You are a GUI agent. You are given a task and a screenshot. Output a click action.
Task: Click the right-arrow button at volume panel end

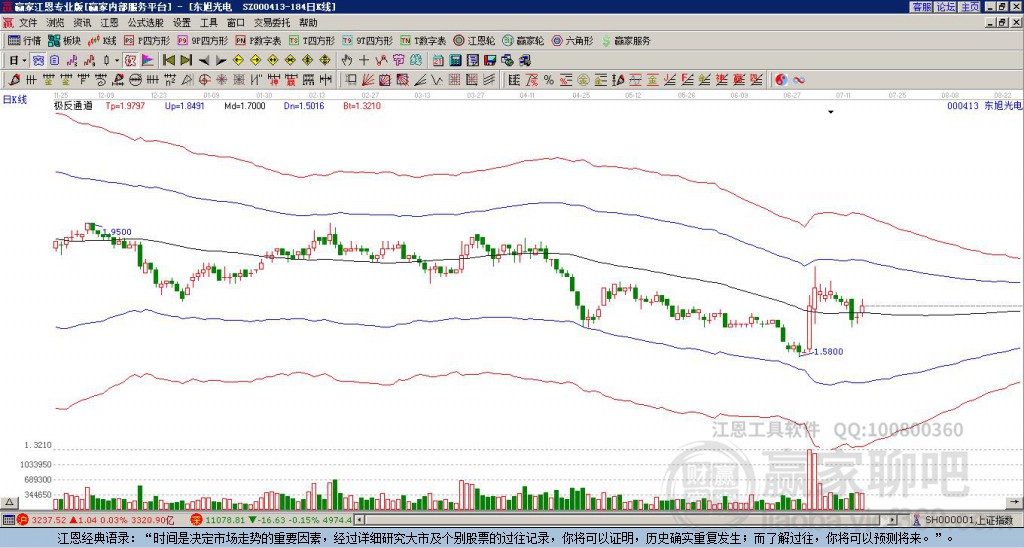[1015, 502]
